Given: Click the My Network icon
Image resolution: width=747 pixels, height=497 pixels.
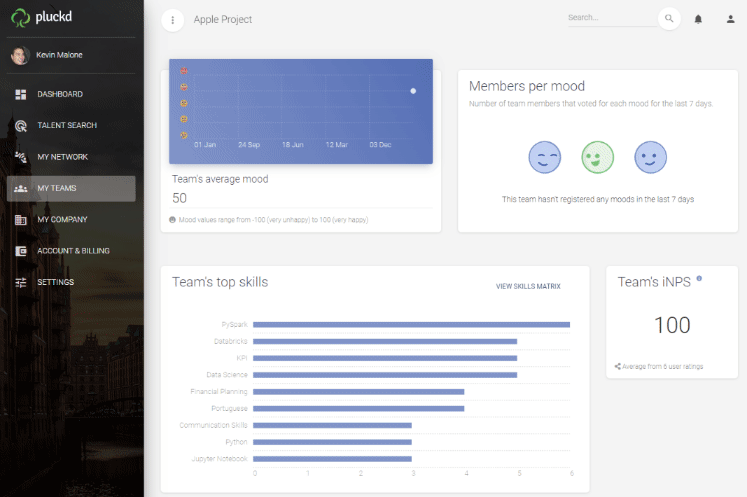Looking at the screenshot, I should 20,157.
